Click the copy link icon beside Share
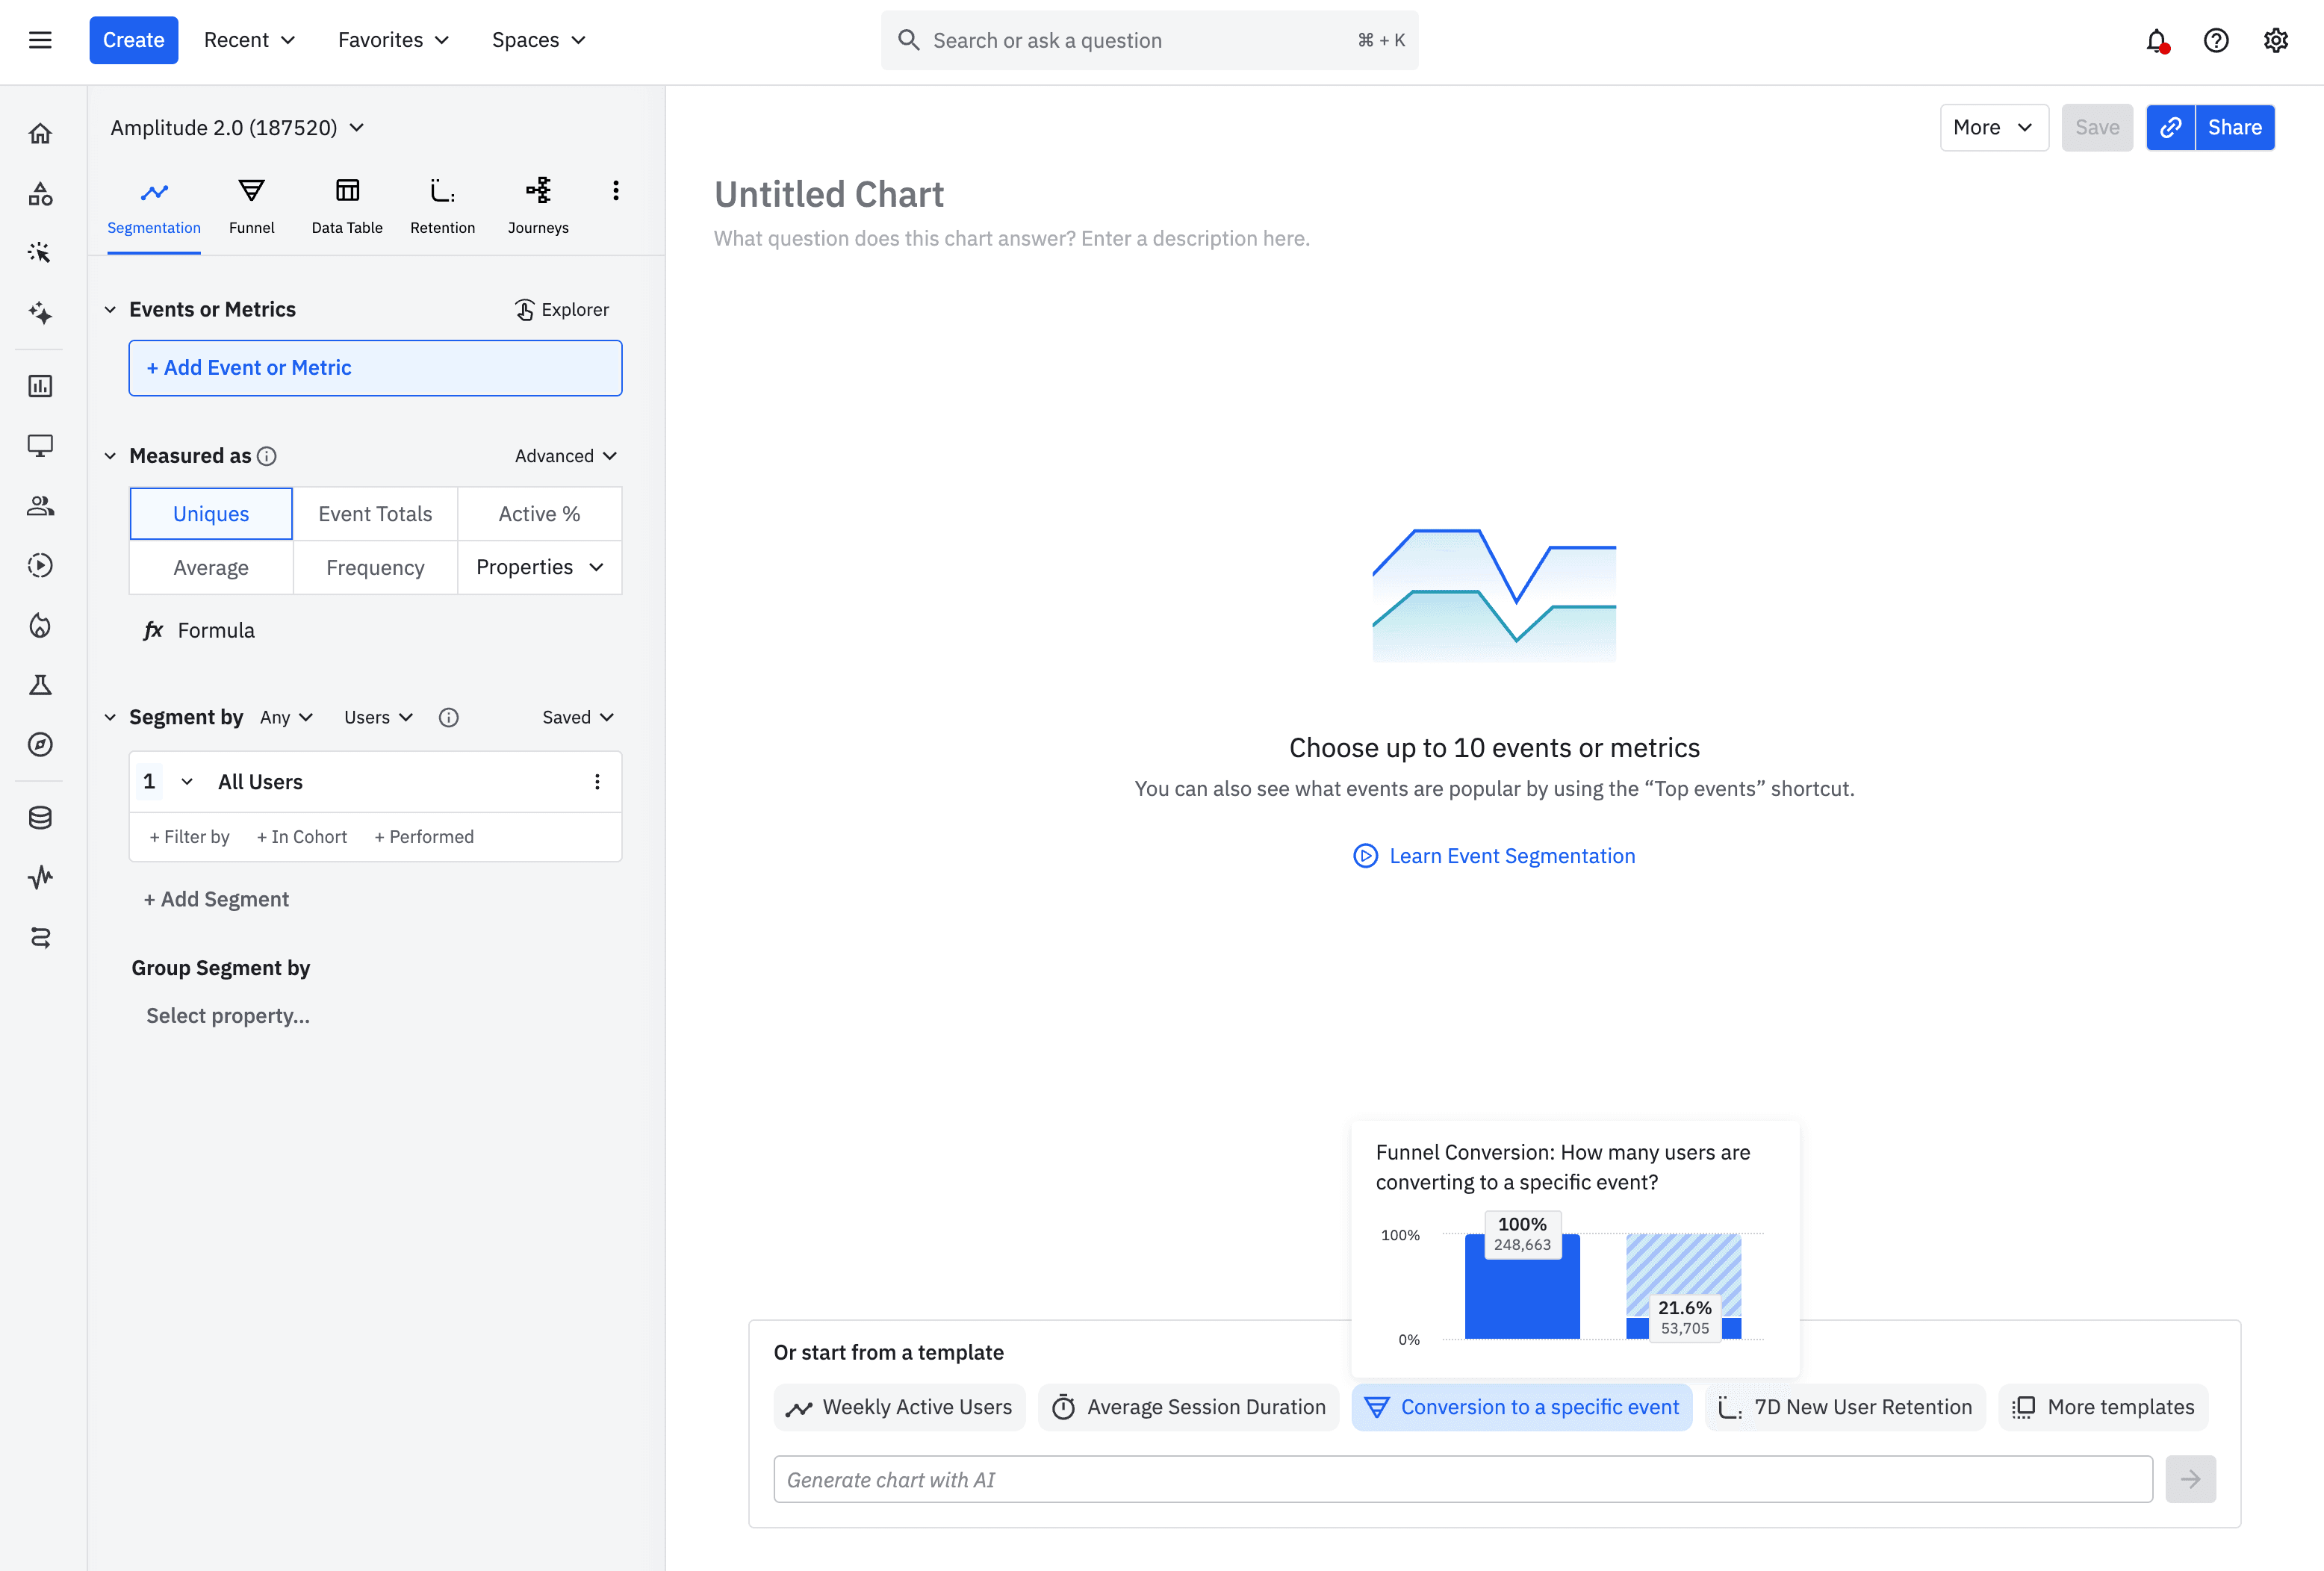The image size is (2324, 1571). coord(2170,127)
